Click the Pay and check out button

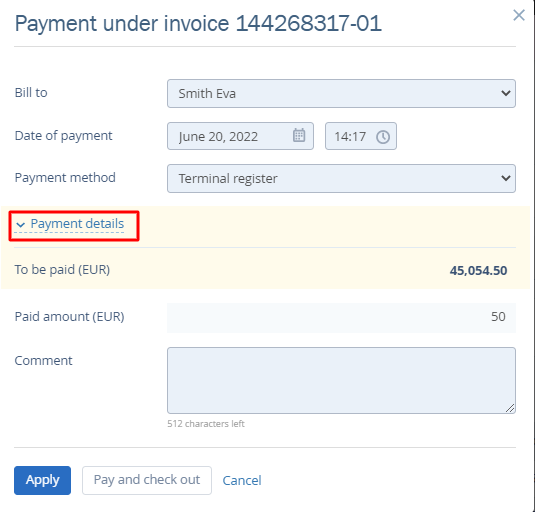click(x=147, y=480)
